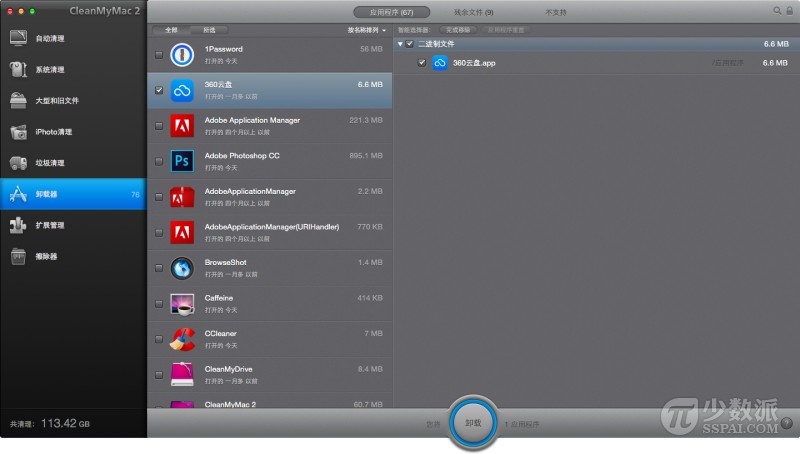Uncheck the 360云盘.app file checkbox

[x=421, y=63]
